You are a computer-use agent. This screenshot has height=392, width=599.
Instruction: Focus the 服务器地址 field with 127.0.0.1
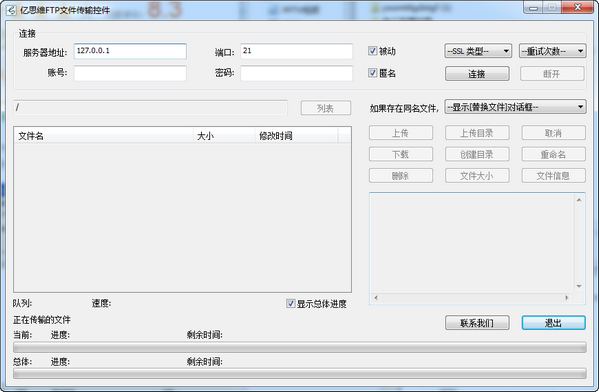point(130,51)
